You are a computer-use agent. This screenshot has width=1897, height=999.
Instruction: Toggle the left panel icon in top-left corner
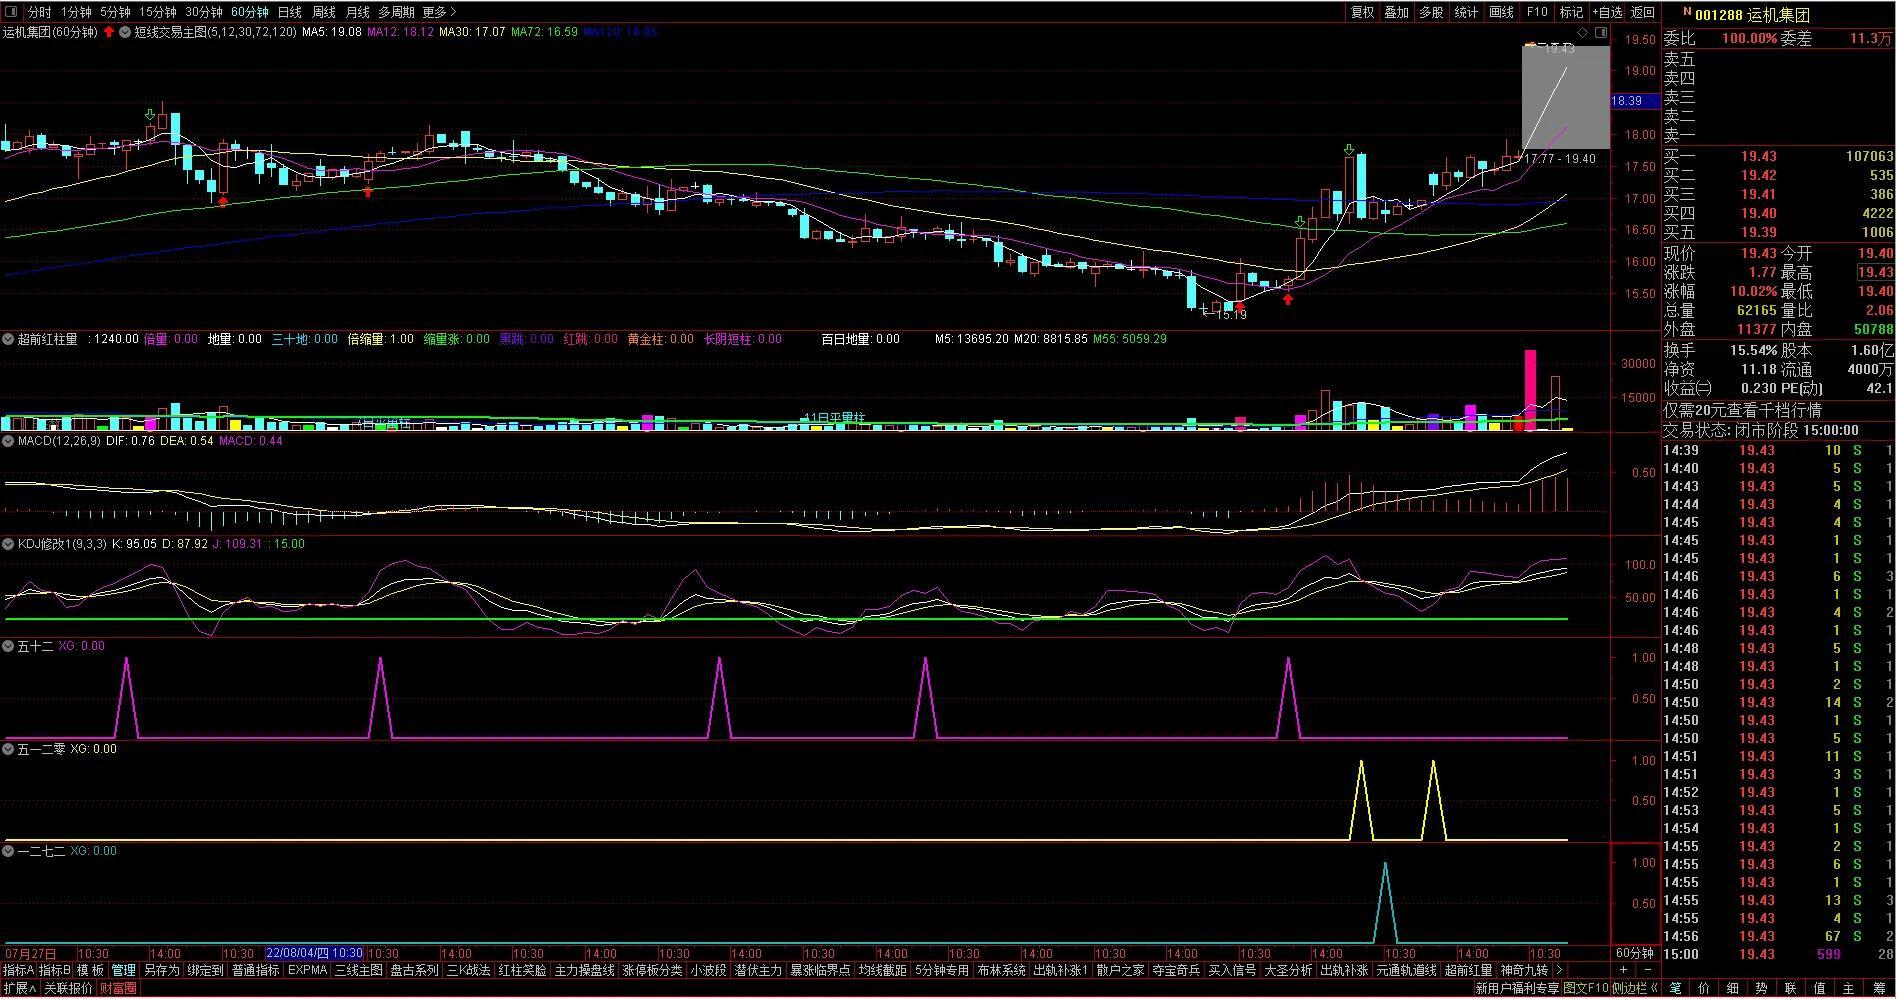(11, 12)
